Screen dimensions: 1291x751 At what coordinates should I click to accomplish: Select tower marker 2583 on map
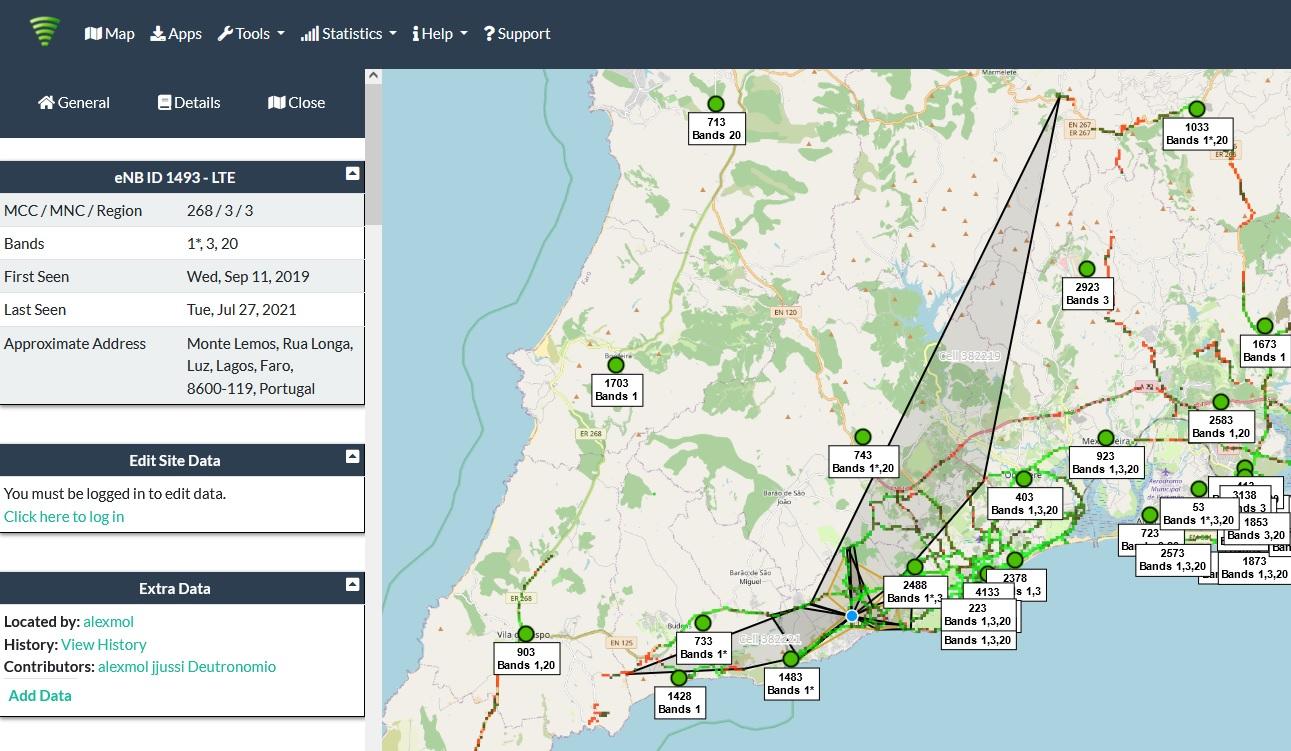(1221, 402)
